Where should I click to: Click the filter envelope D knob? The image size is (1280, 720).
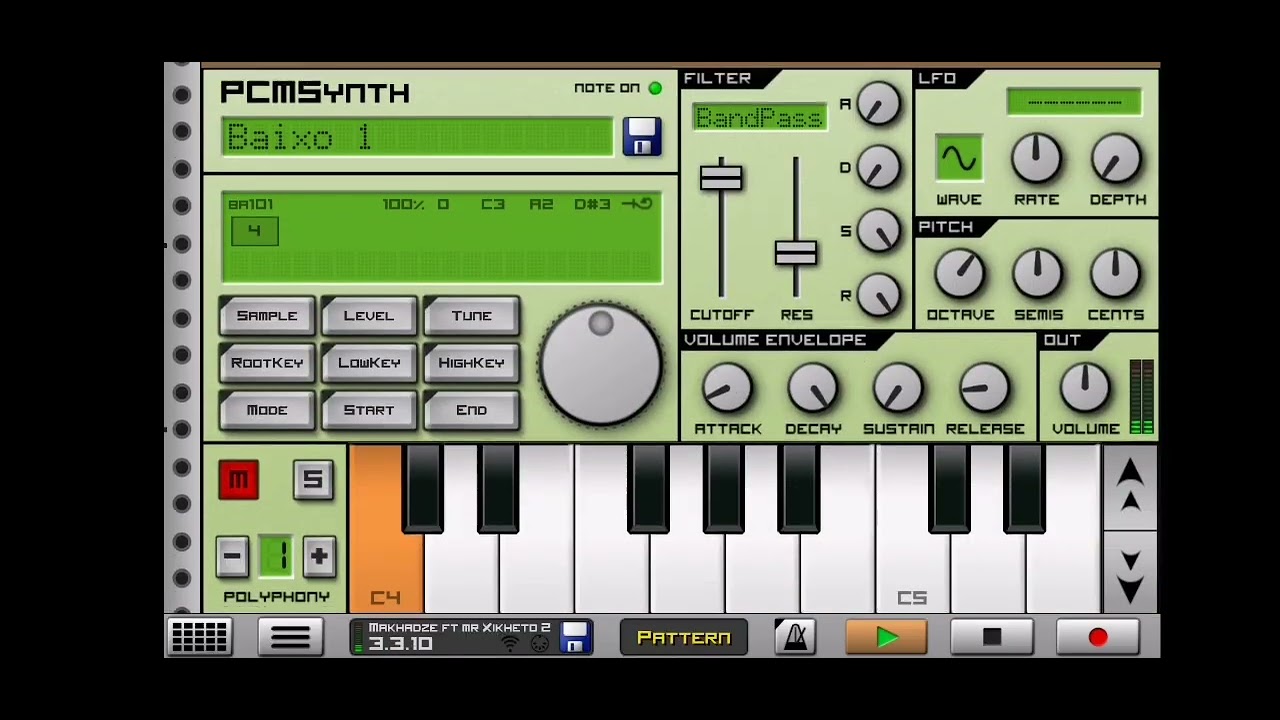tap(878, 167)
